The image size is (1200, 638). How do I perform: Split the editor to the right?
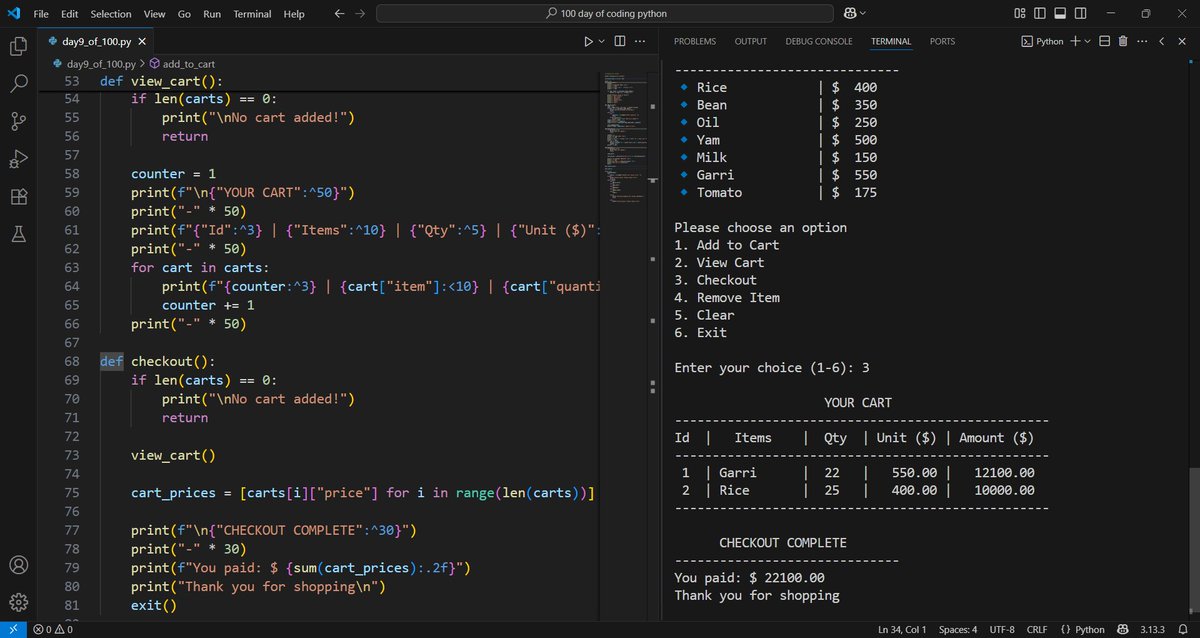click(x=619, y=41)
